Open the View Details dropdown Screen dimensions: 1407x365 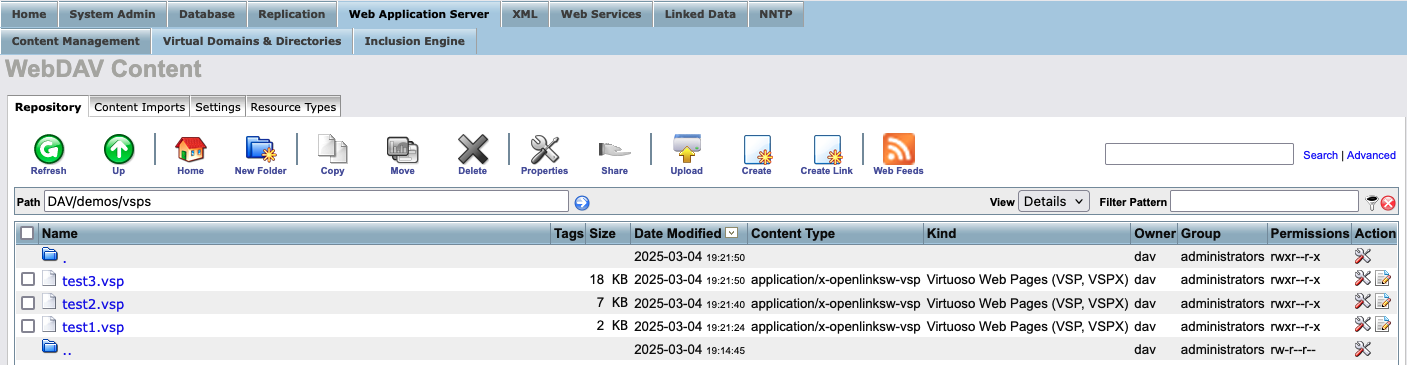click(1054, 201)
